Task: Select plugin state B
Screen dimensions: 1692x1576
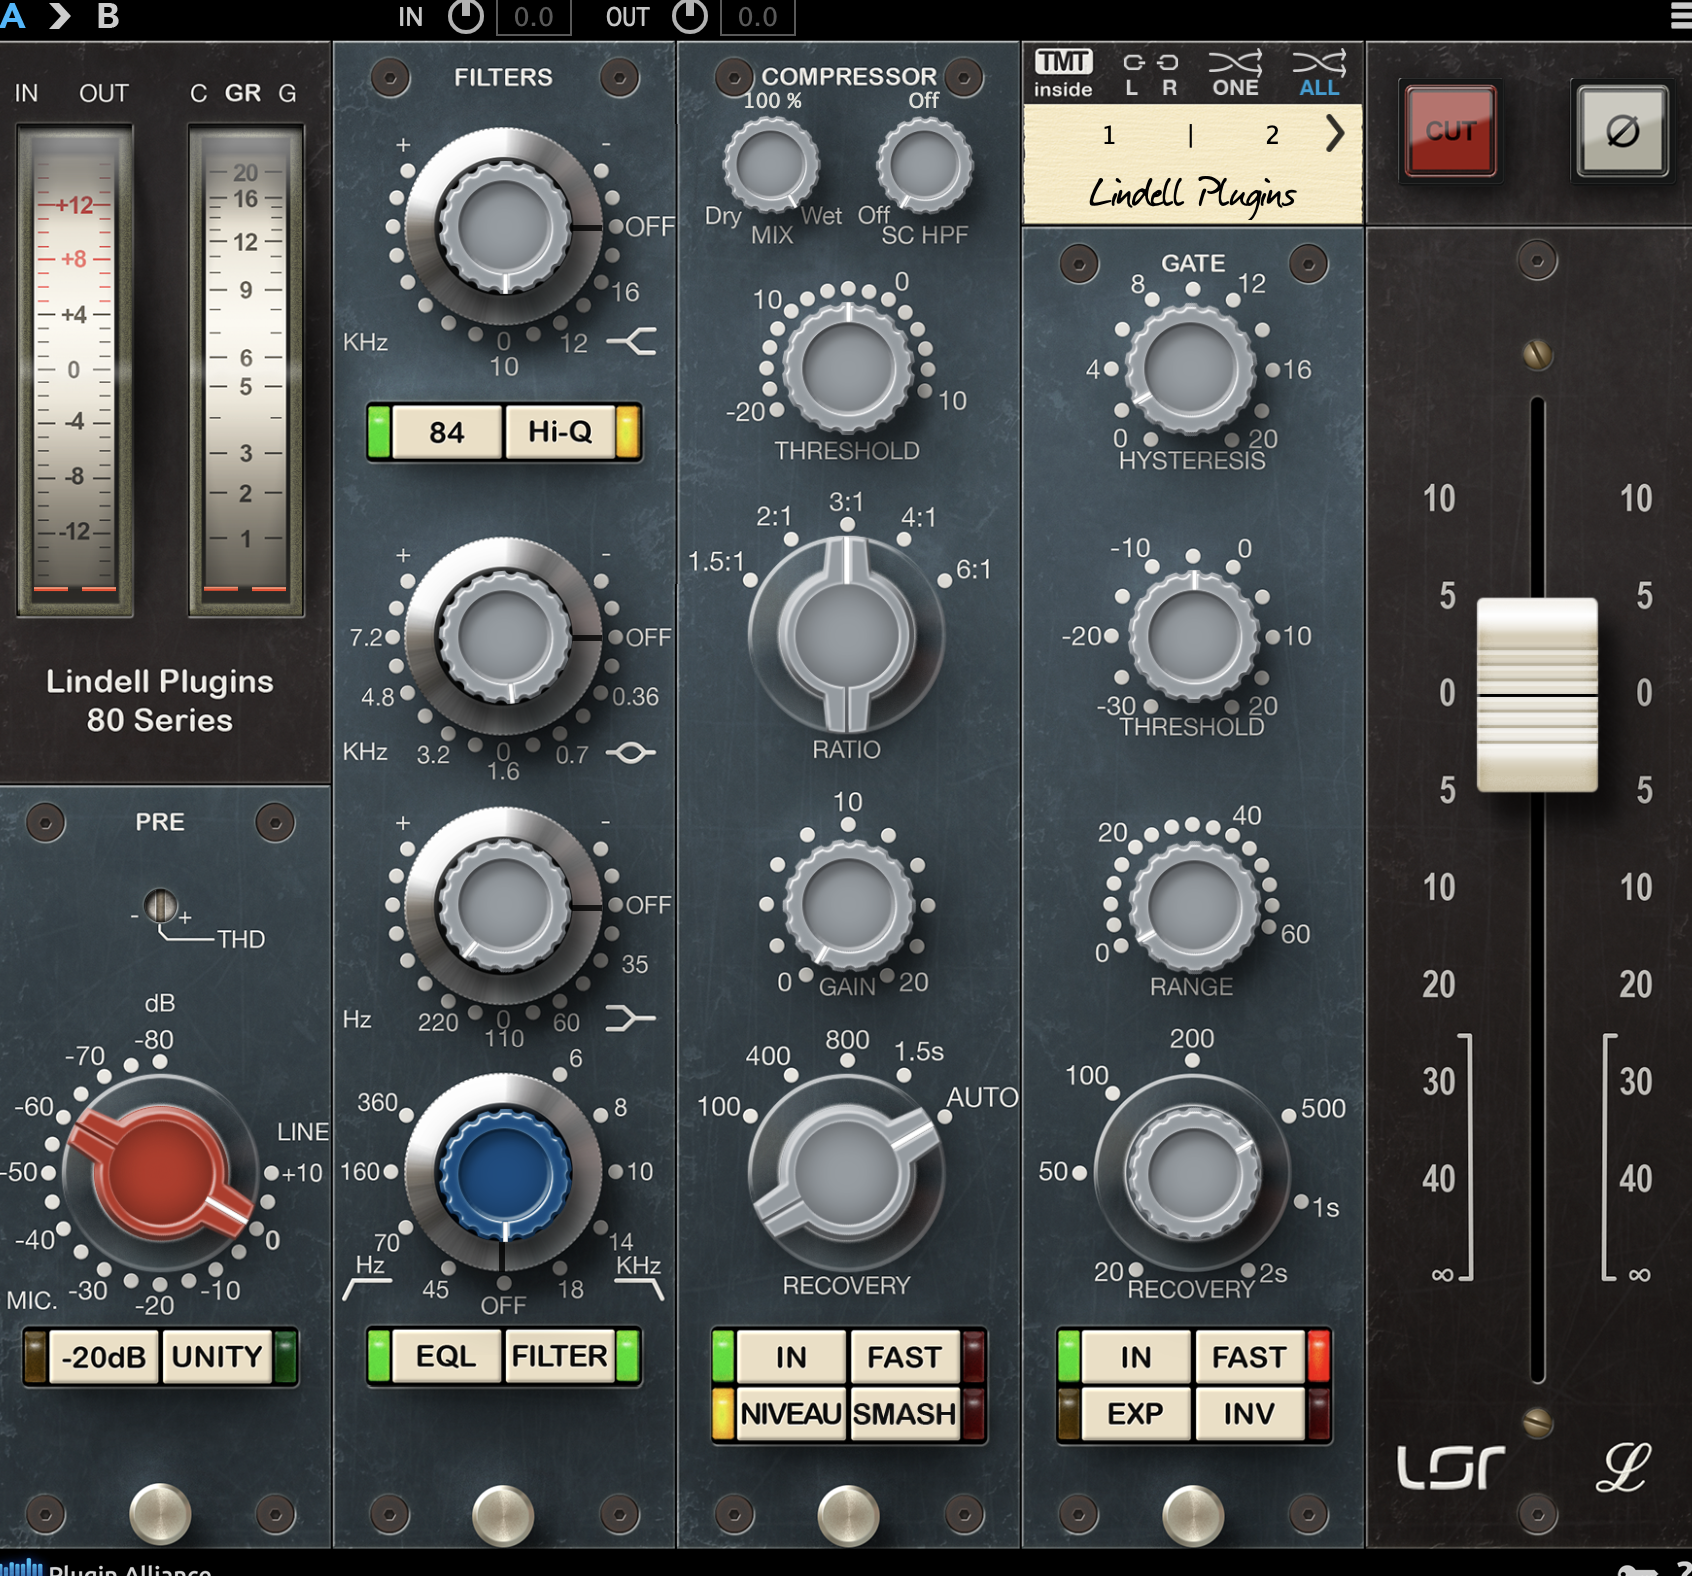Action: pos(108,16)
